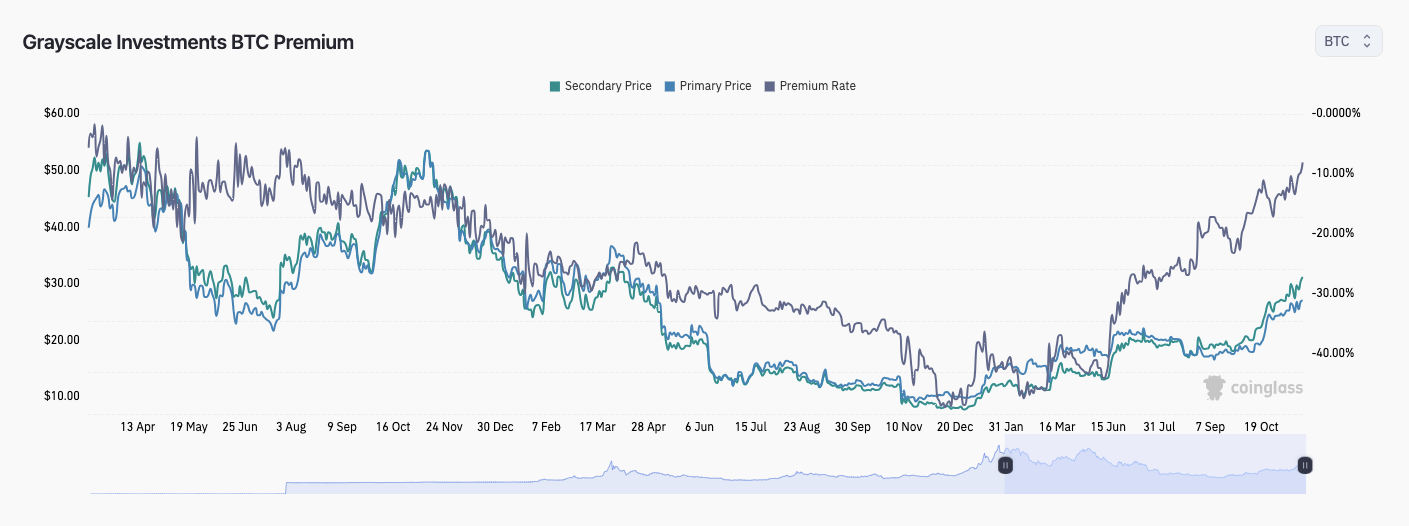Toggle the Secondary Price series label

point(607,86)
